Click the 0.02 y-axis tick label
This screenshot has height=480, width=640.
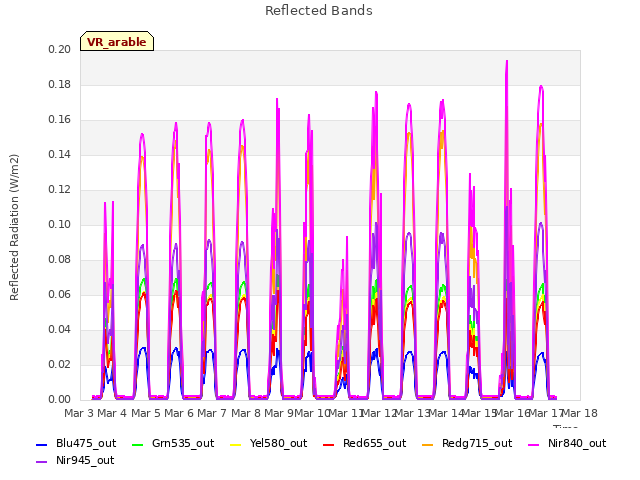60,364
